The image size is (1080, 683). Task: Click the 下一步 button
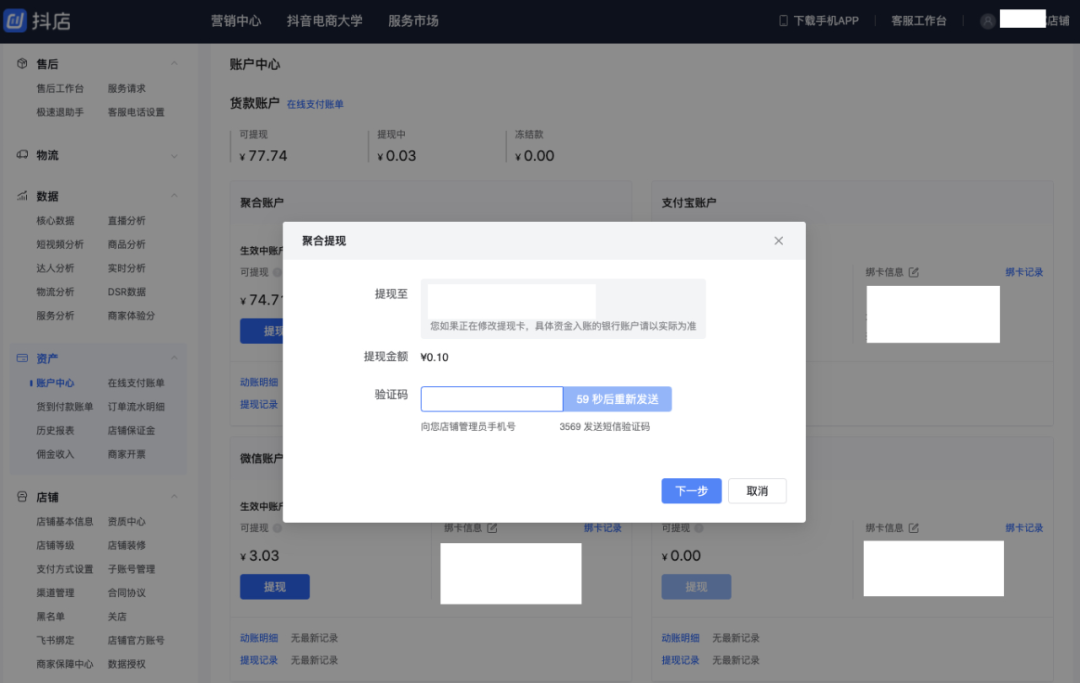[692, 491]
